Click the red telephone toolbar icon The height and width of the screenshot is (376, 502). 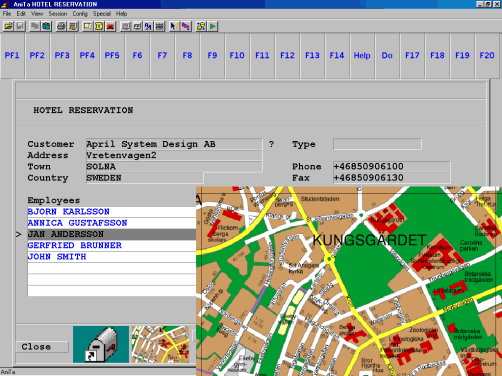point(110,26)
